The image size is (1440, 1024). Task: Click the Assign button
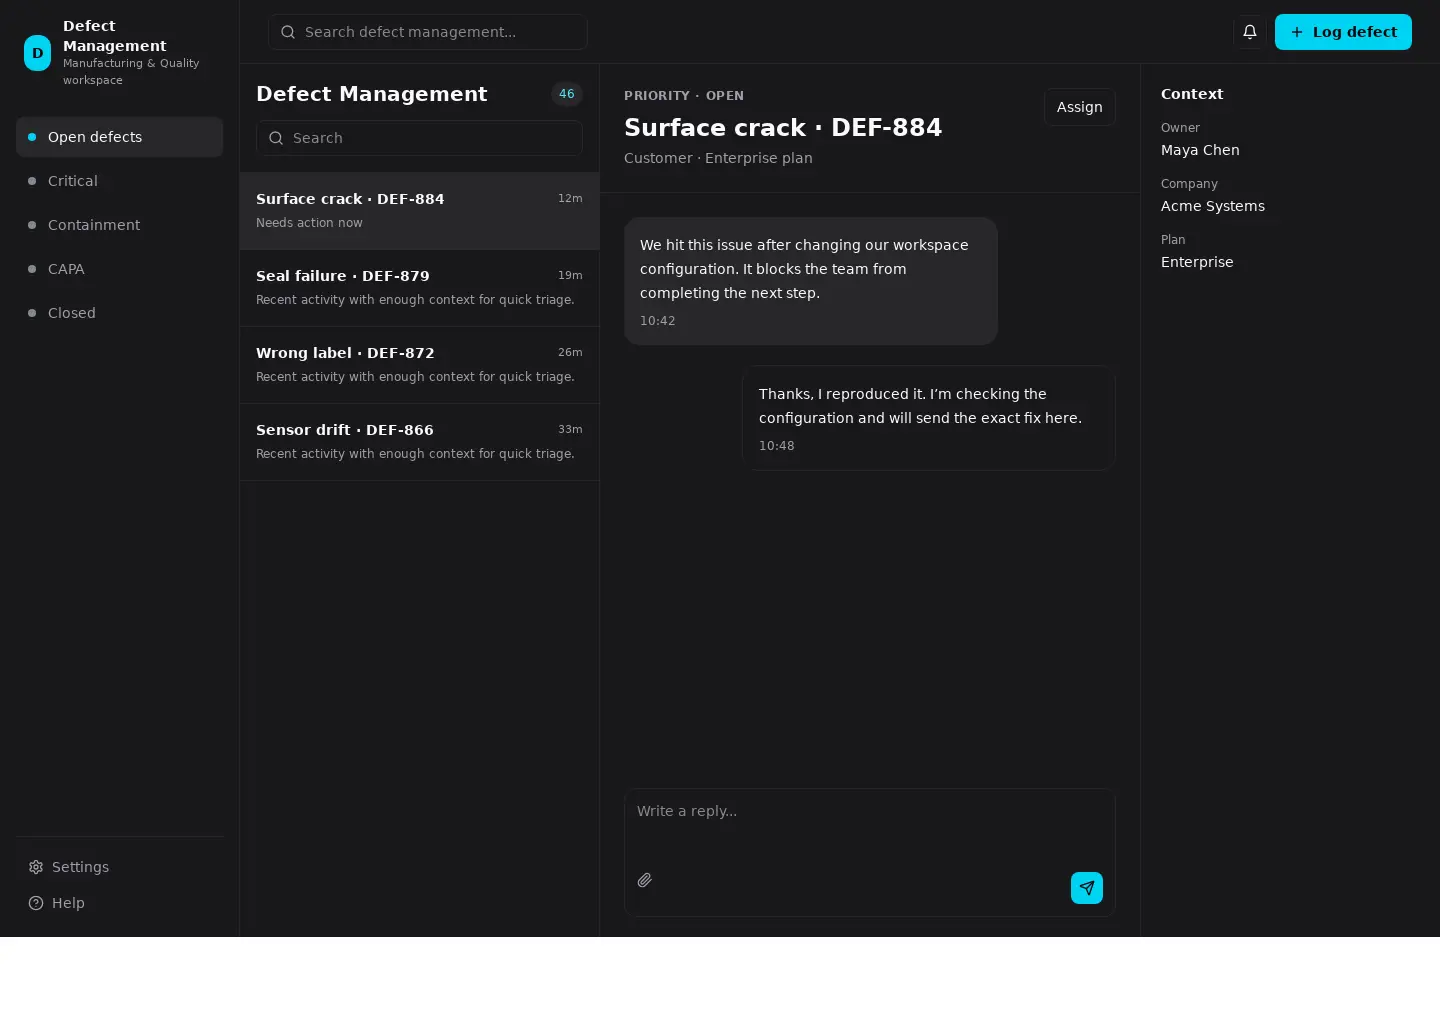pos(1079,107)
